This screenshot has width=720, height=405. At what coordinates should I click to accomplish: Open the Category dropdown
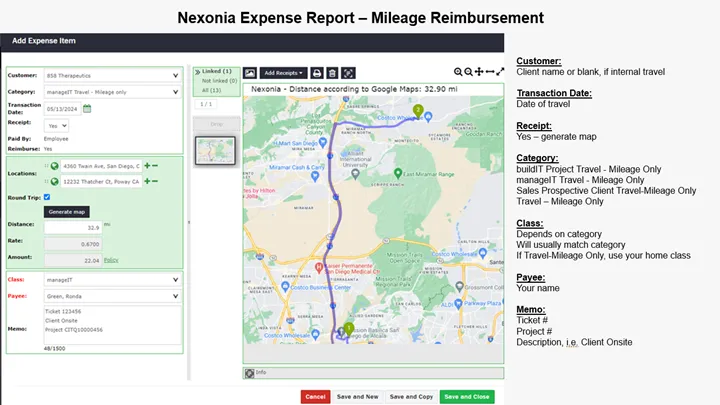[112, 92]
